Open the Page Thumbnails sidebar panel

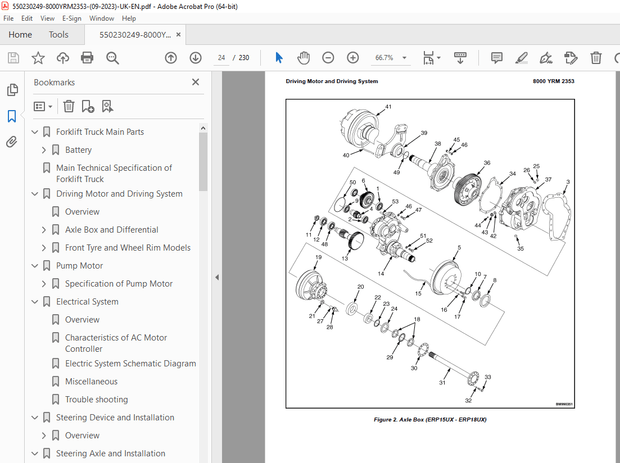[x=12, y=90]
